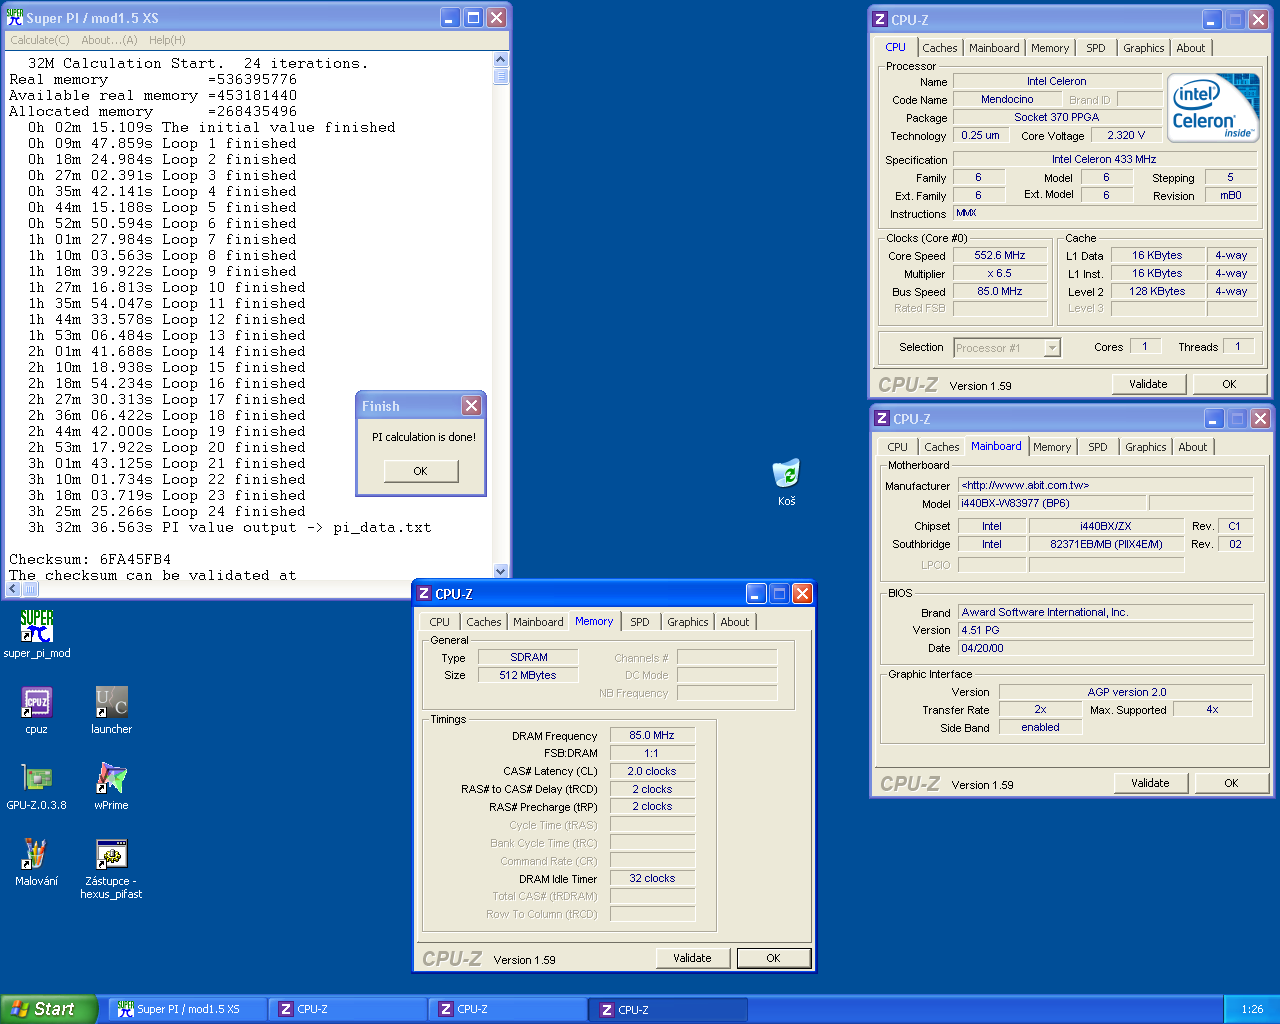This screenshot has width=1280, height=1024.
Task: Click the Super PI title bar icon
Action: point(15,18)
